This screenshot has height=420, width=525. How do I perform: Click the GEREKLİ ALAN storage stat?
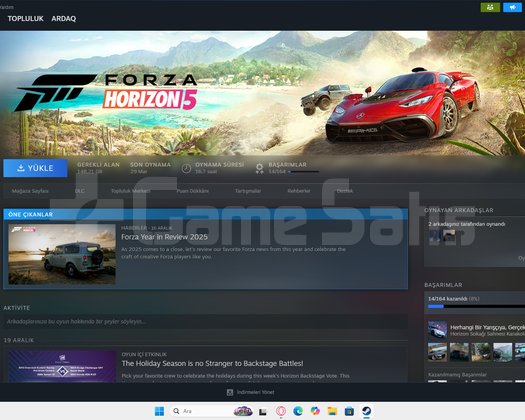(x=98, y=168)
